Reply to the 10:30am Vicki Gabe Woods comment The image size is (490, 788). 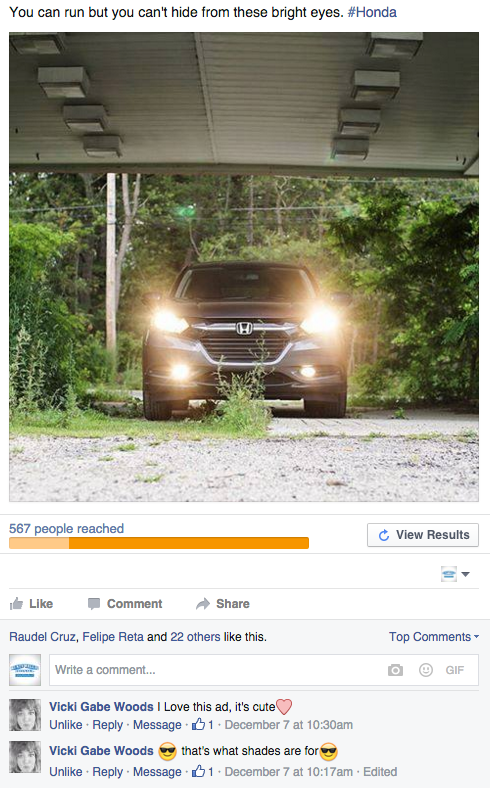(x=108, y=725)
